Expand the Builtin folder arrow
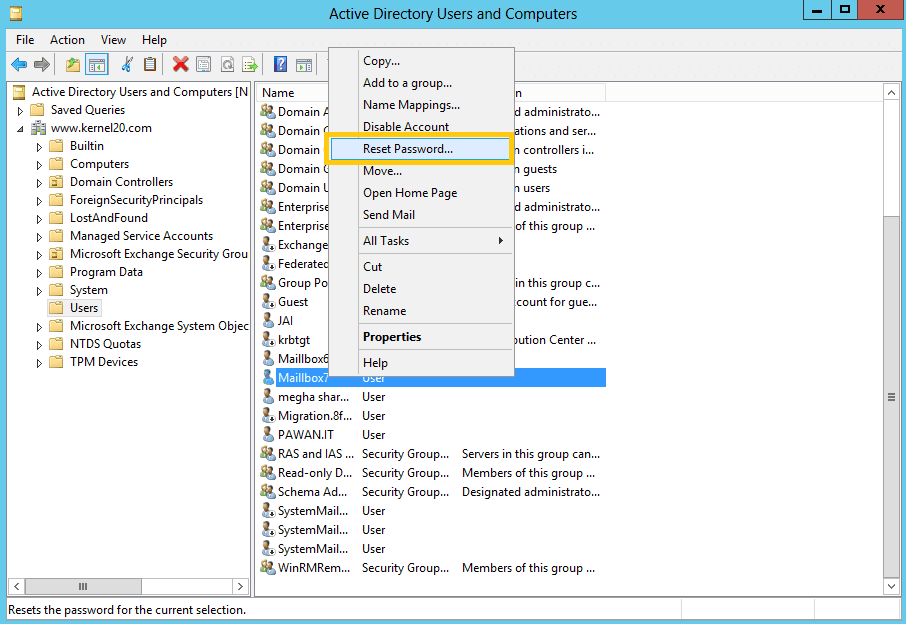The image size is (906, 624). pos(39,147)
